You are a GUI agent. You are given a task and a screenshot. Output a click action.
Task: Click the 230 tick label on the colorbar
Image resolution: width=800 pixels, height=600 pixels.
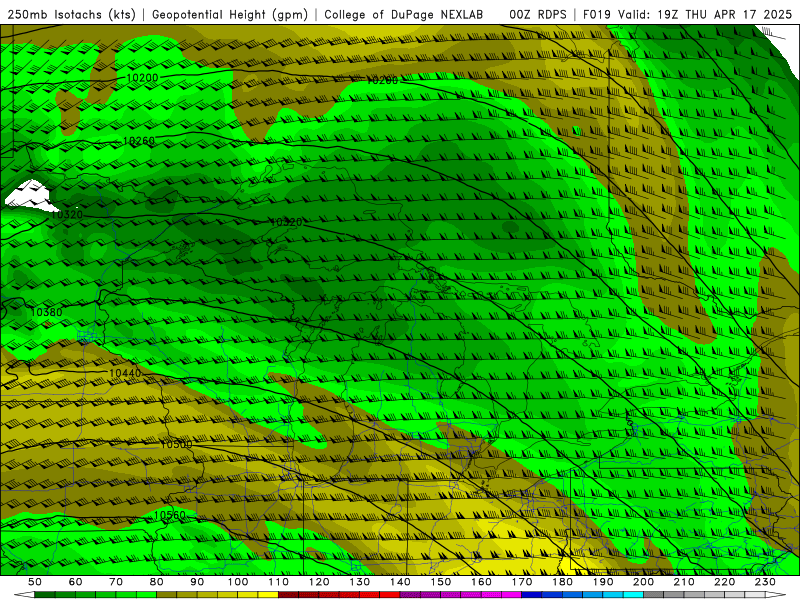coord(765,582)
